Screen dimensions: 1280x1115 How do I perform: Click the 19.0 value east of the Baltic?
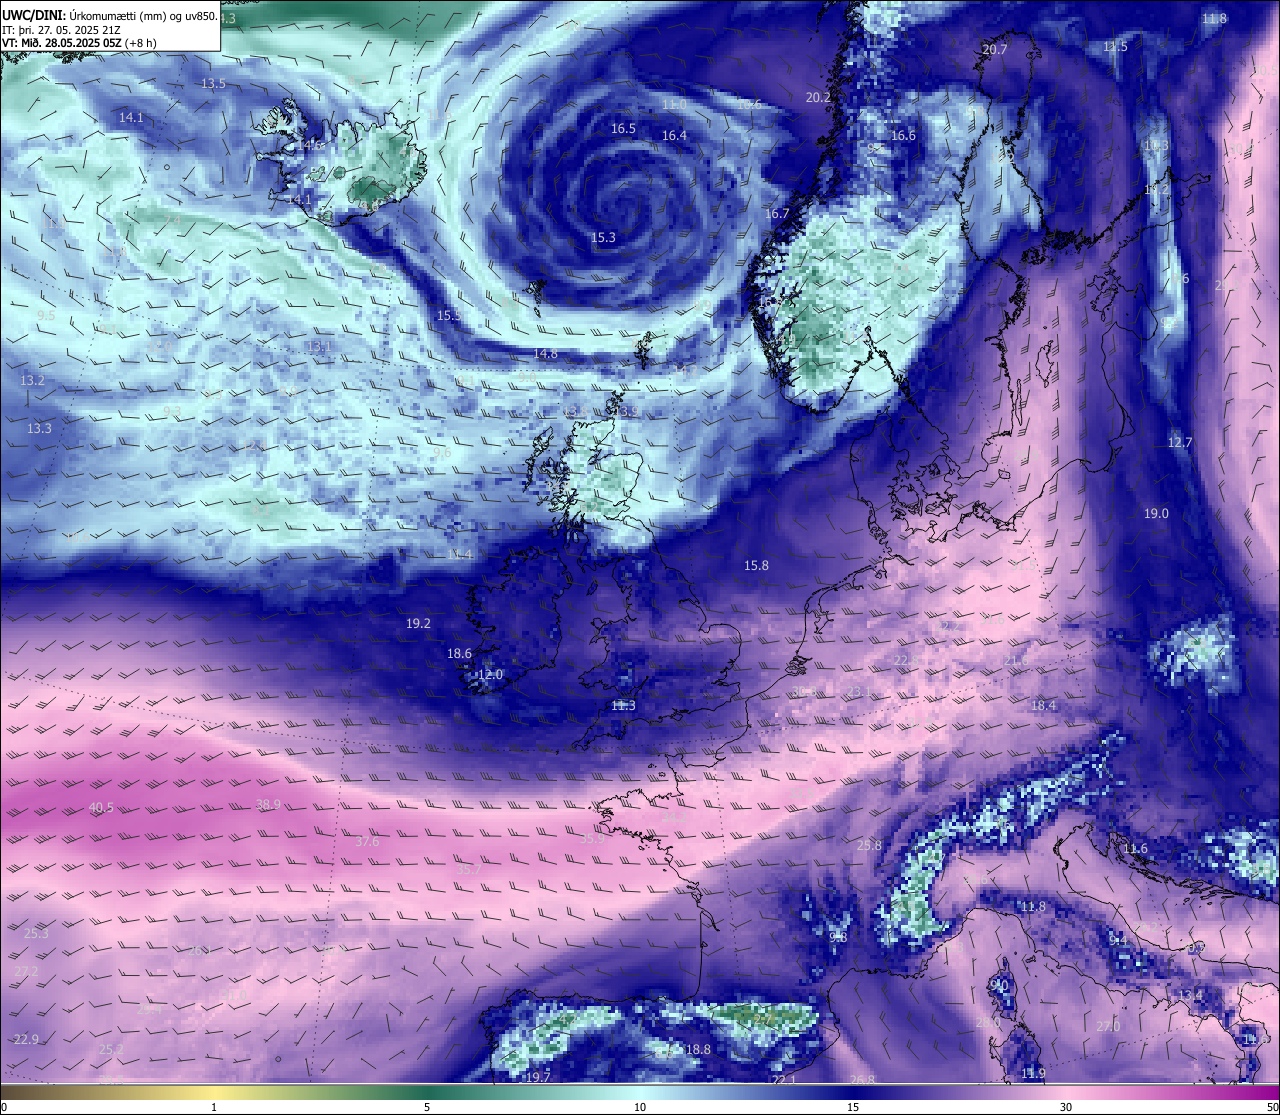1156,514
